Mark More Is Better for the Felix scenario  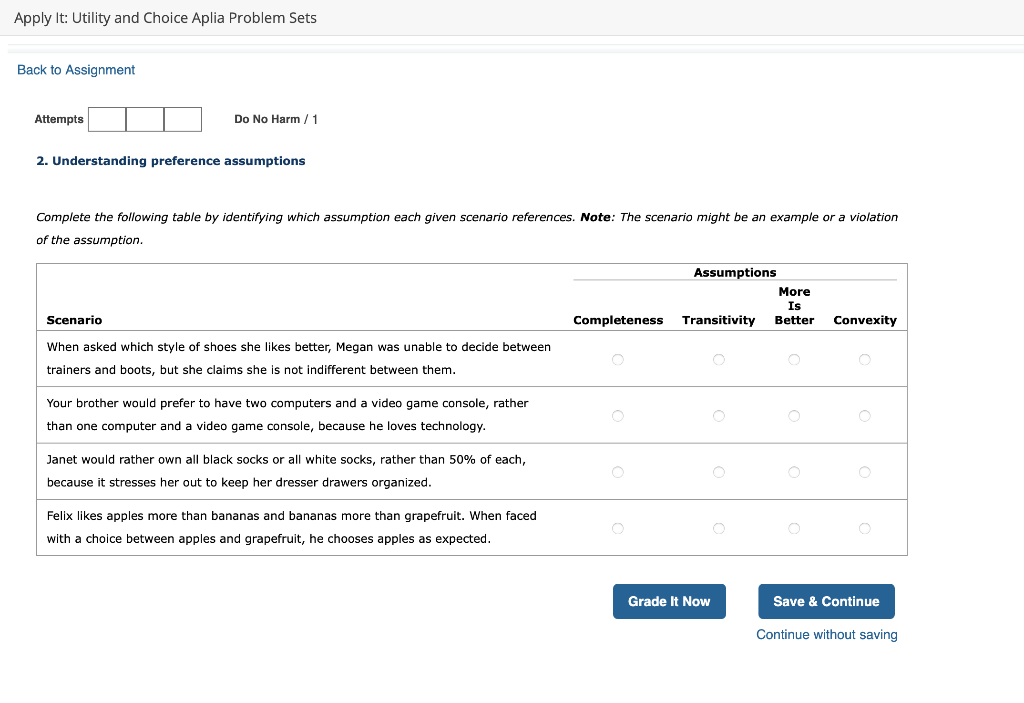coord(794,528)
